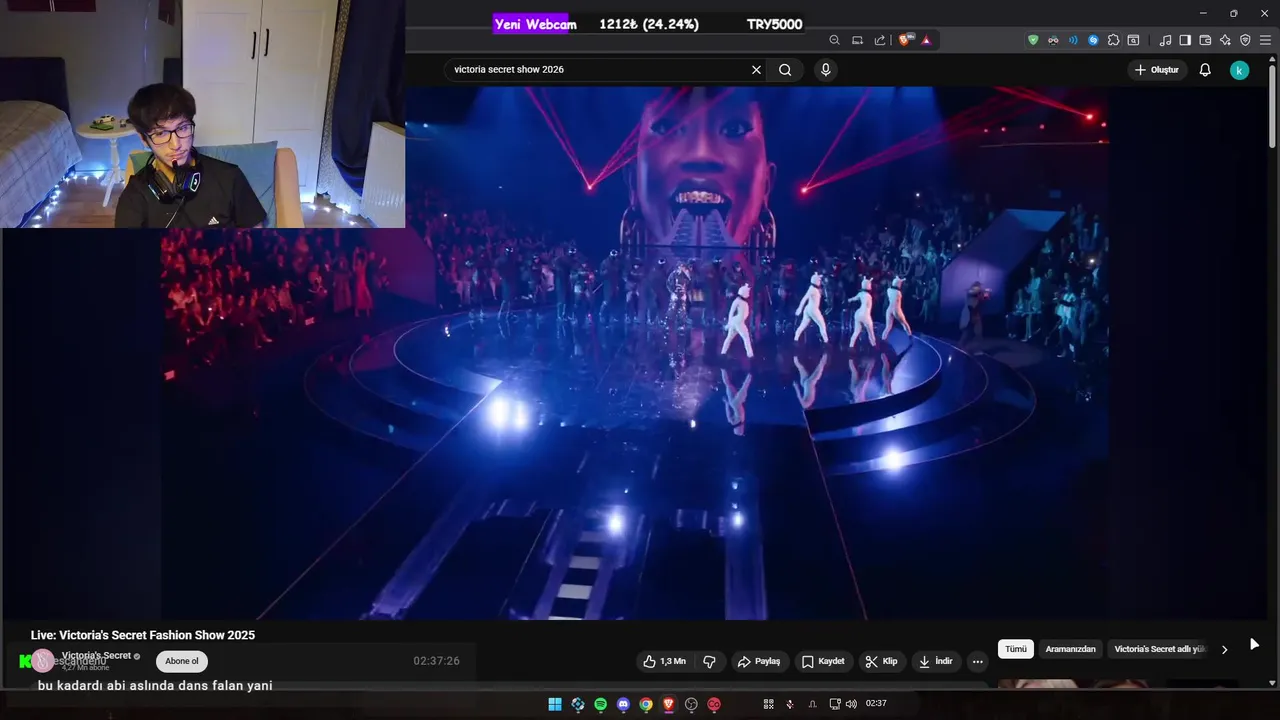Like the video with 1,3 Mn likes

[665, 661]
